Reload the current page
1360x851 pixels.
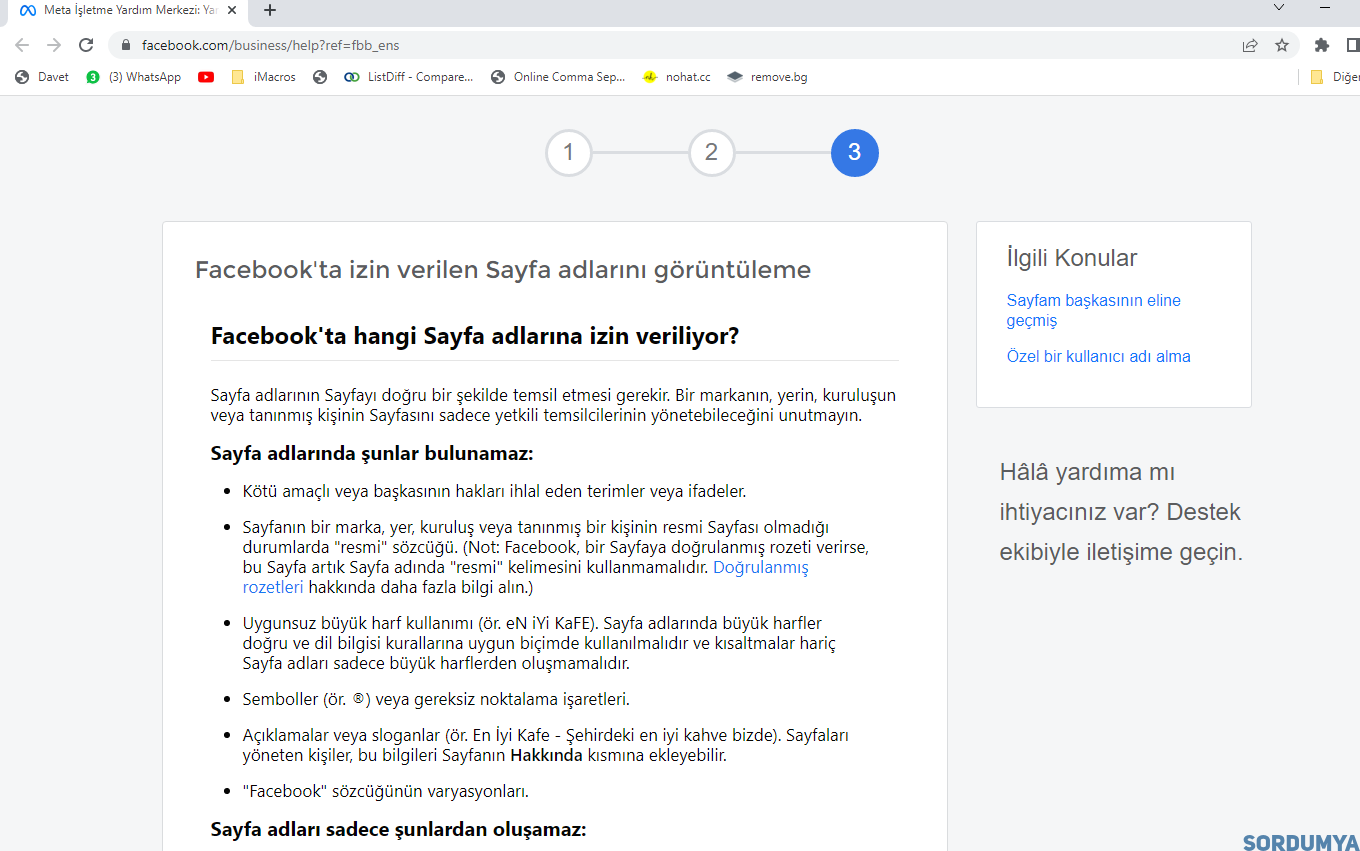click(x=86, y=45)
